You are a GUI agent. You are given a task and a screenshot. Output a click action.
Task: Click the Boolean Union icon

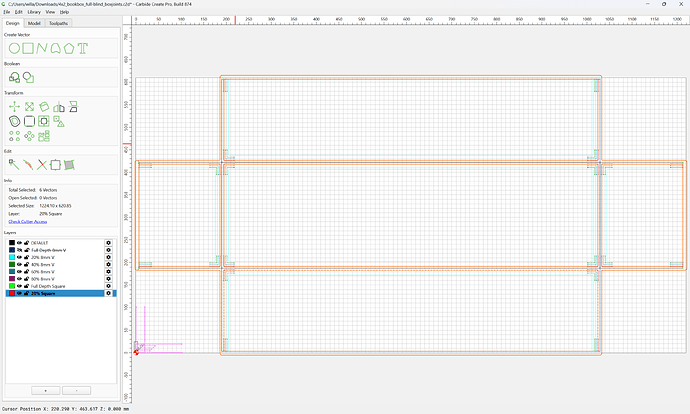(x=14, y=78)
